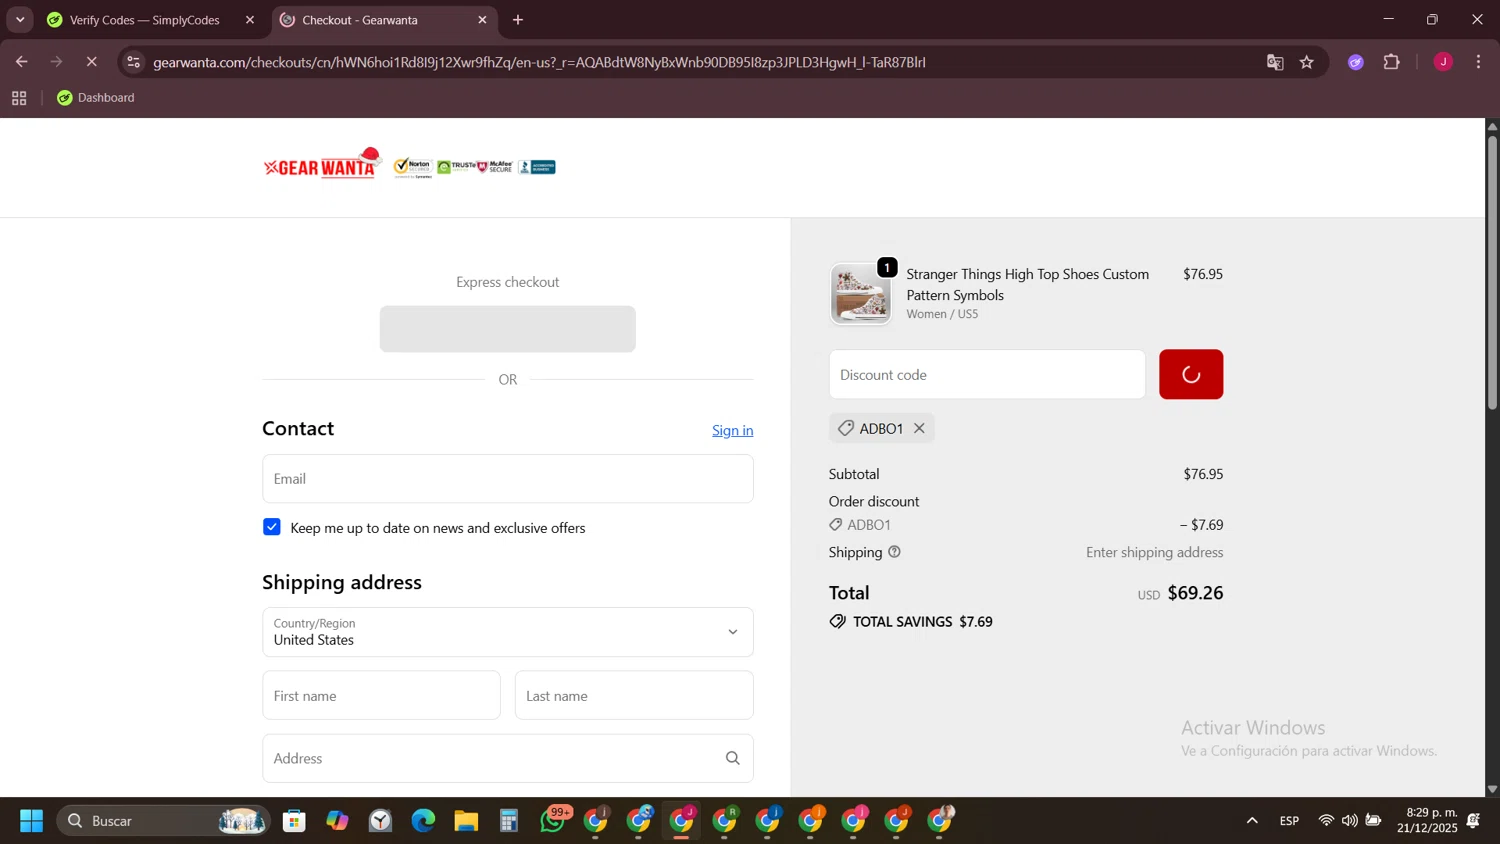This screenshot has height=844, width=1500.
Task: Go back to previous page
Action: pos(21,62)
